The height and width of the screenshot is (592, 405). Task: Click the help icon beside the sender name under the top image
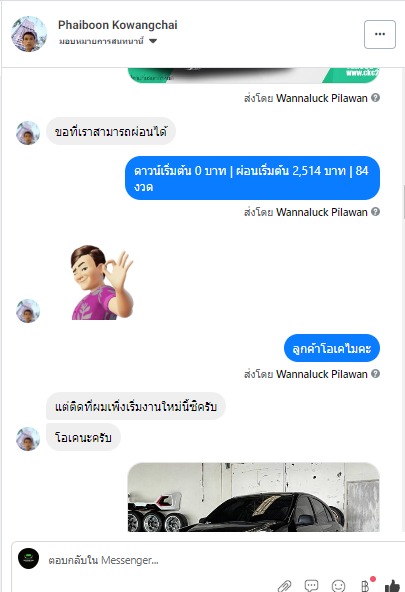click(376, 98)
